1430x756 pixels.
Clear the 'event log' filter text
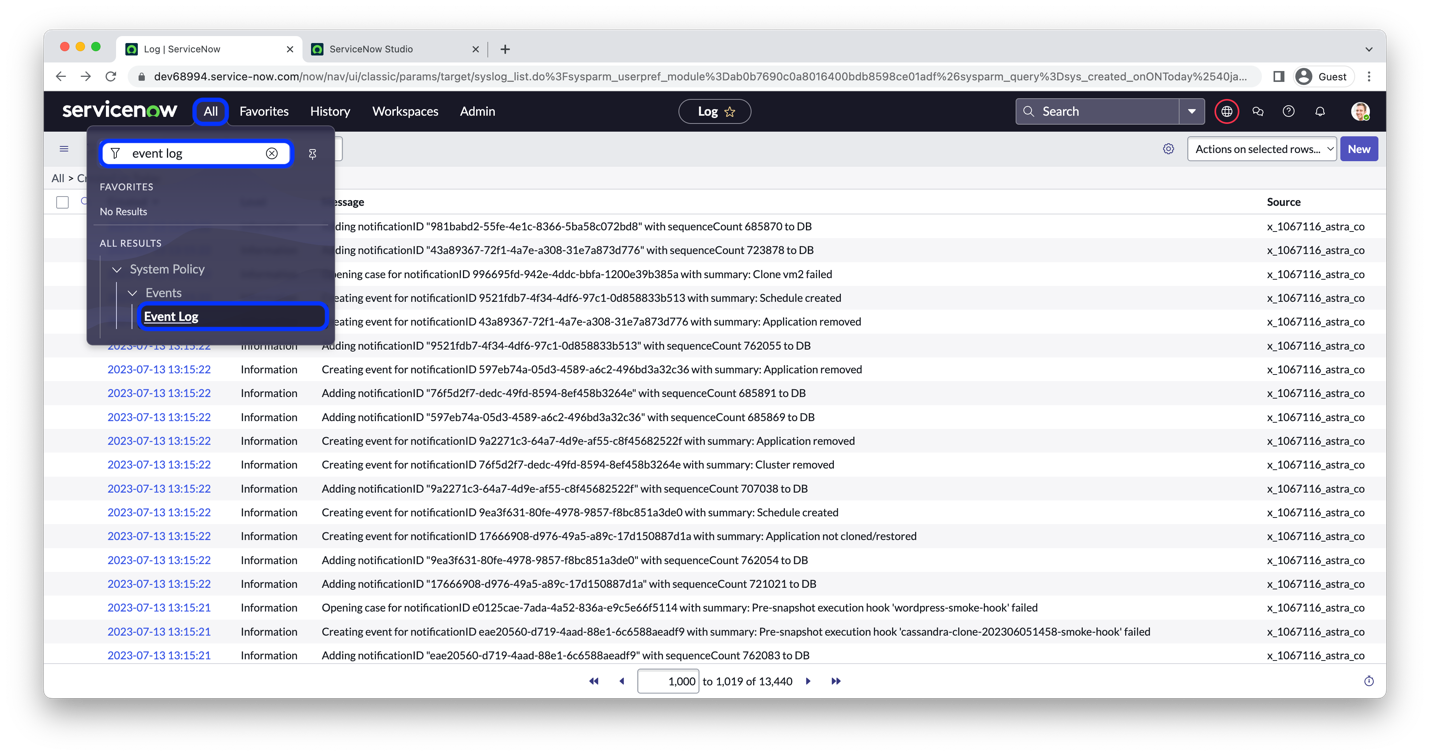point(272,153)
